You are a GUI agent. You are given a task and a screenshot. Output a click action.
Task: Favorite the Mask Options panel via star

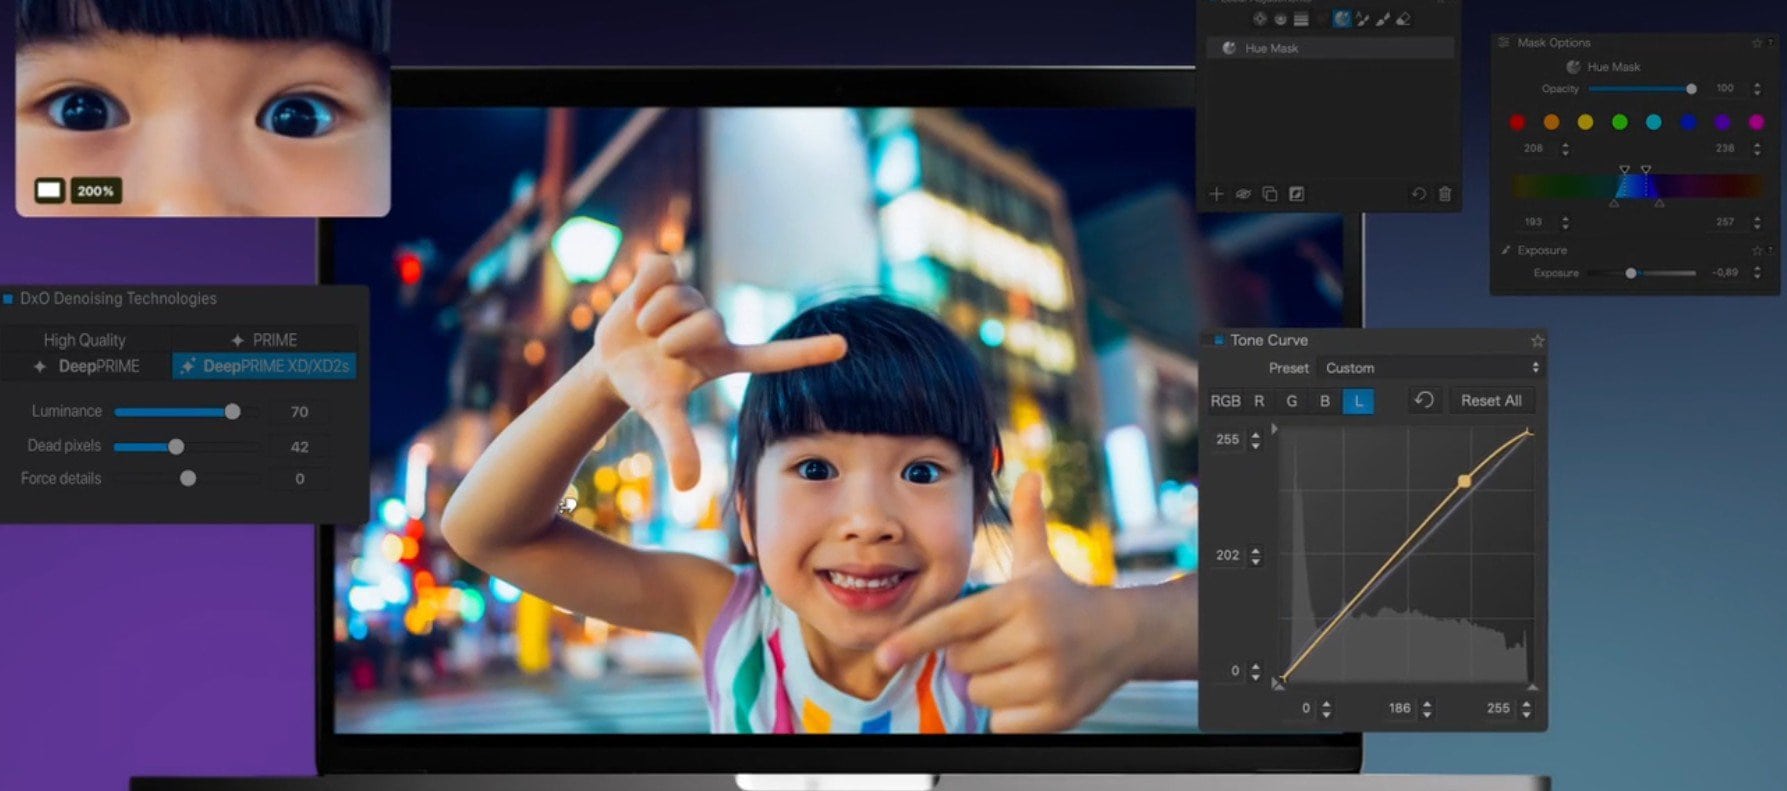tap(1757, 43)
